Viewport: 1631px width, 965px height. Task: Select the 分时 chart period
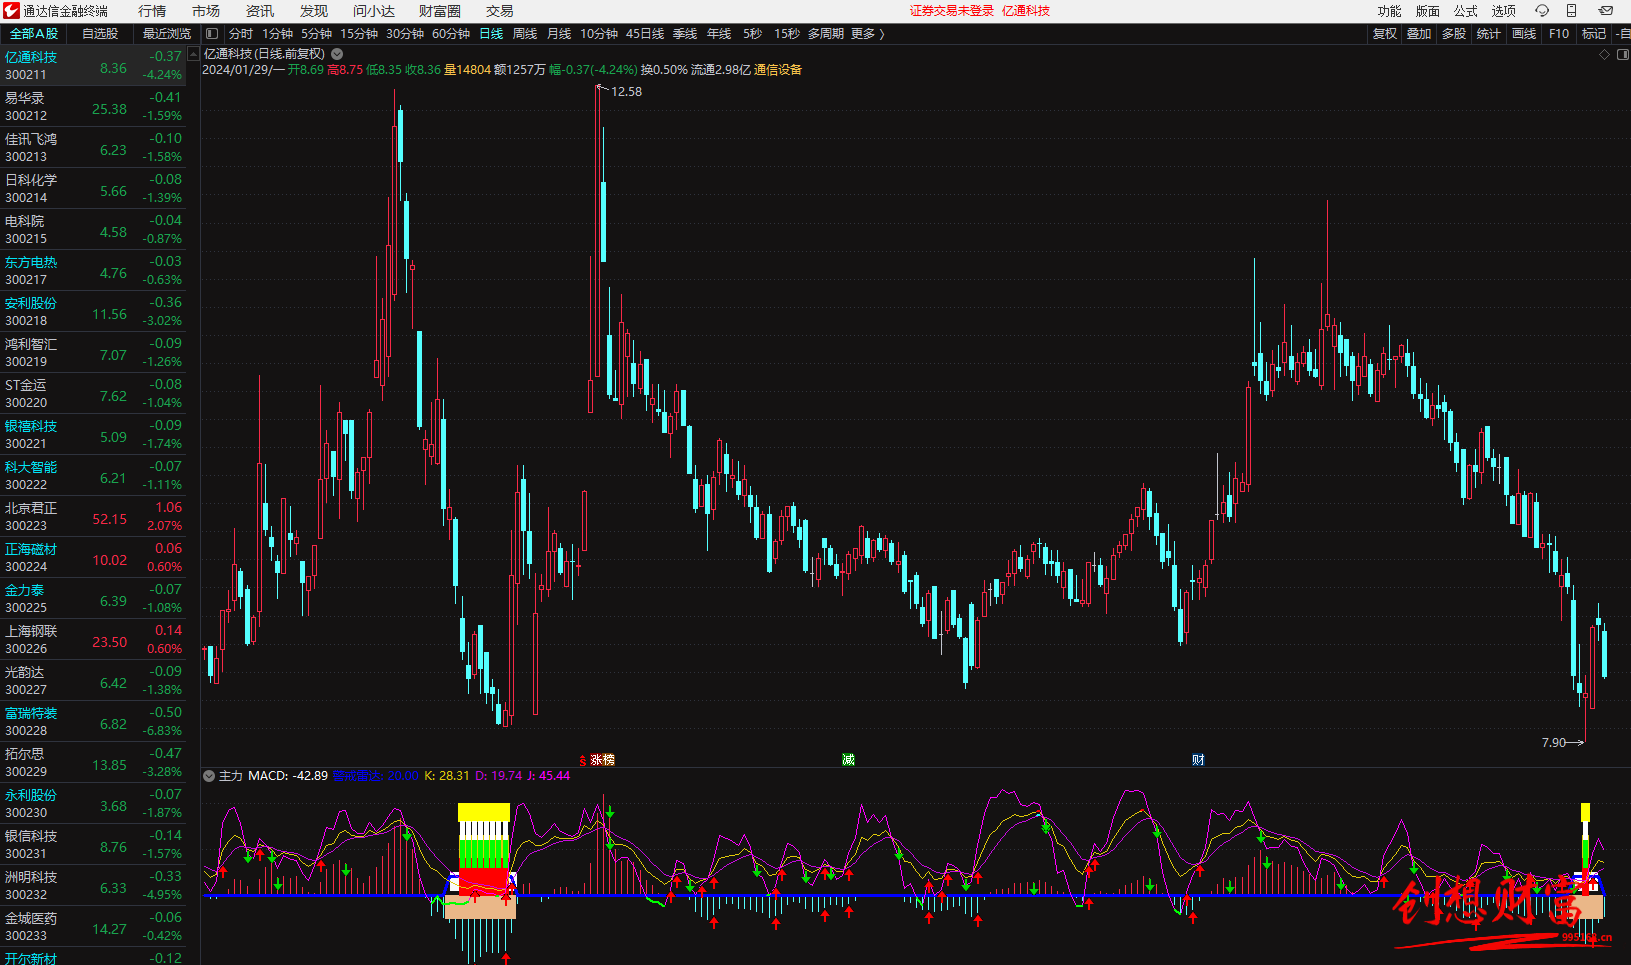pyautogui.click(x=241, y=34)
